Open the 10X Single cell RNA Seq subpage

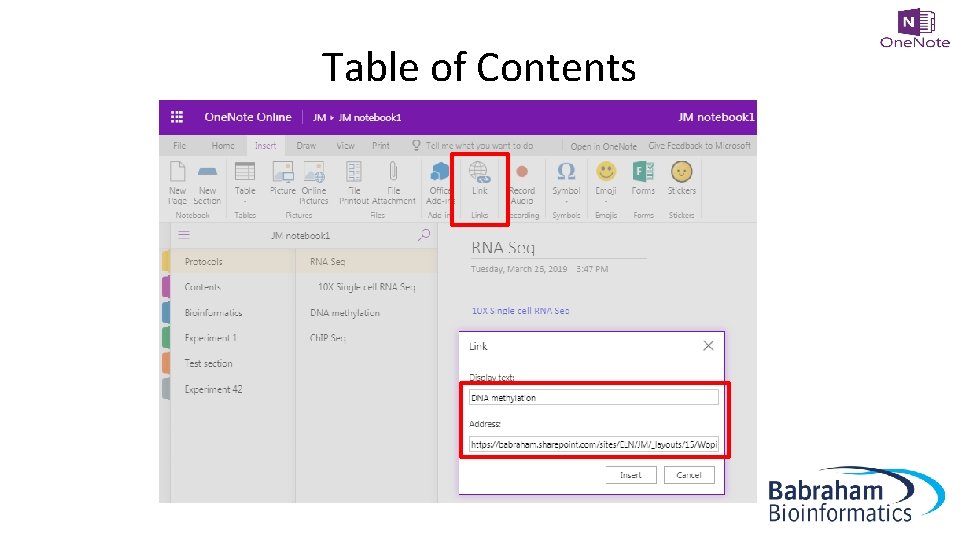(x=367, y=287)
